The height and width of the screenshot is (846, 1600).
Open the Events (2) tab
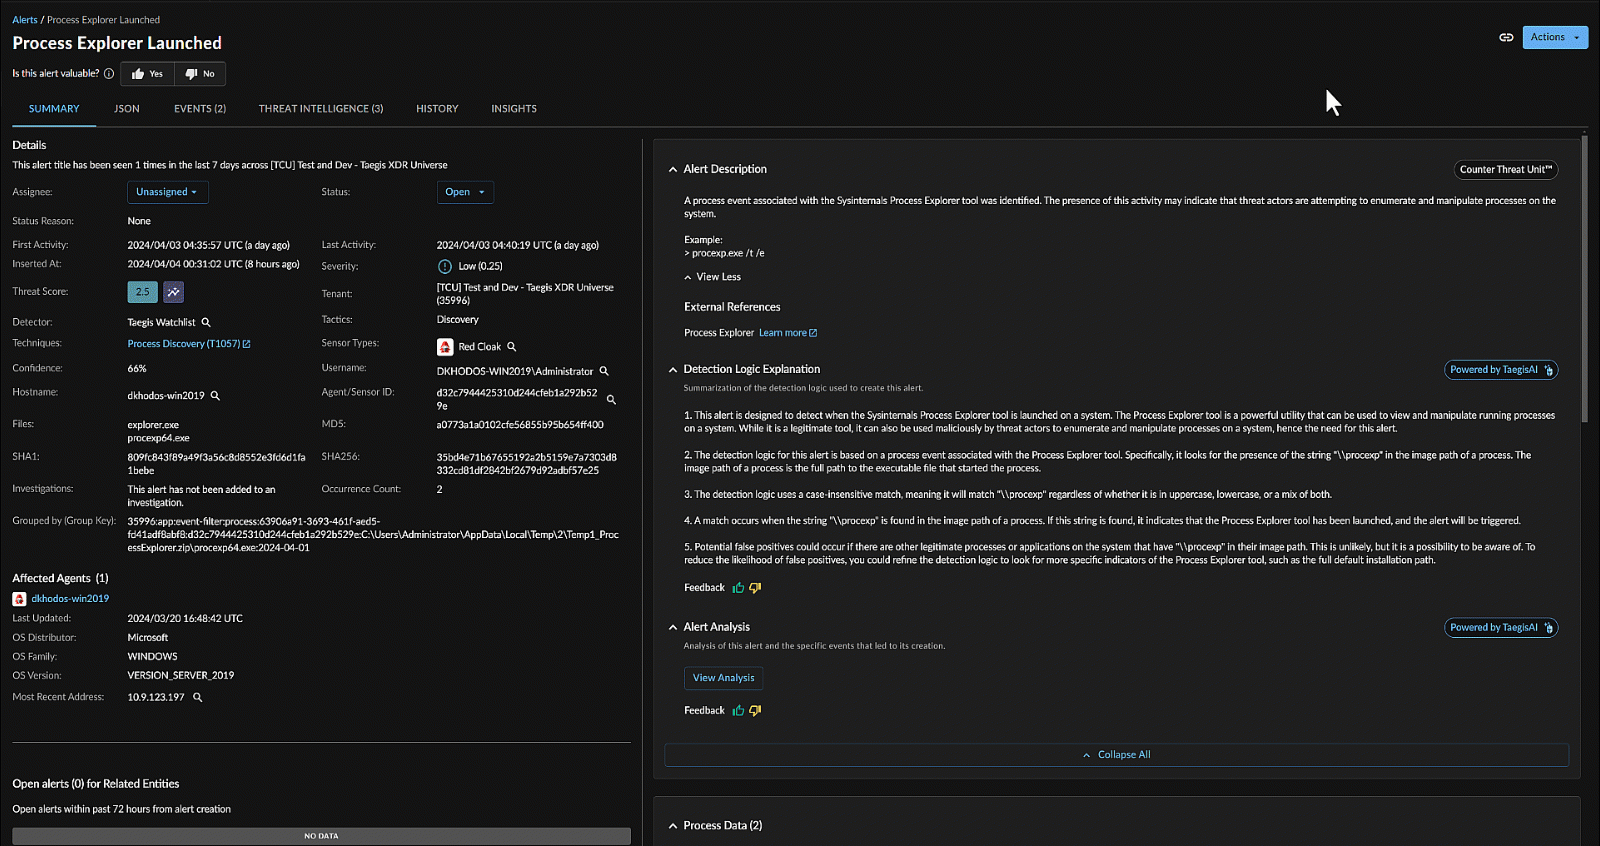200,109
